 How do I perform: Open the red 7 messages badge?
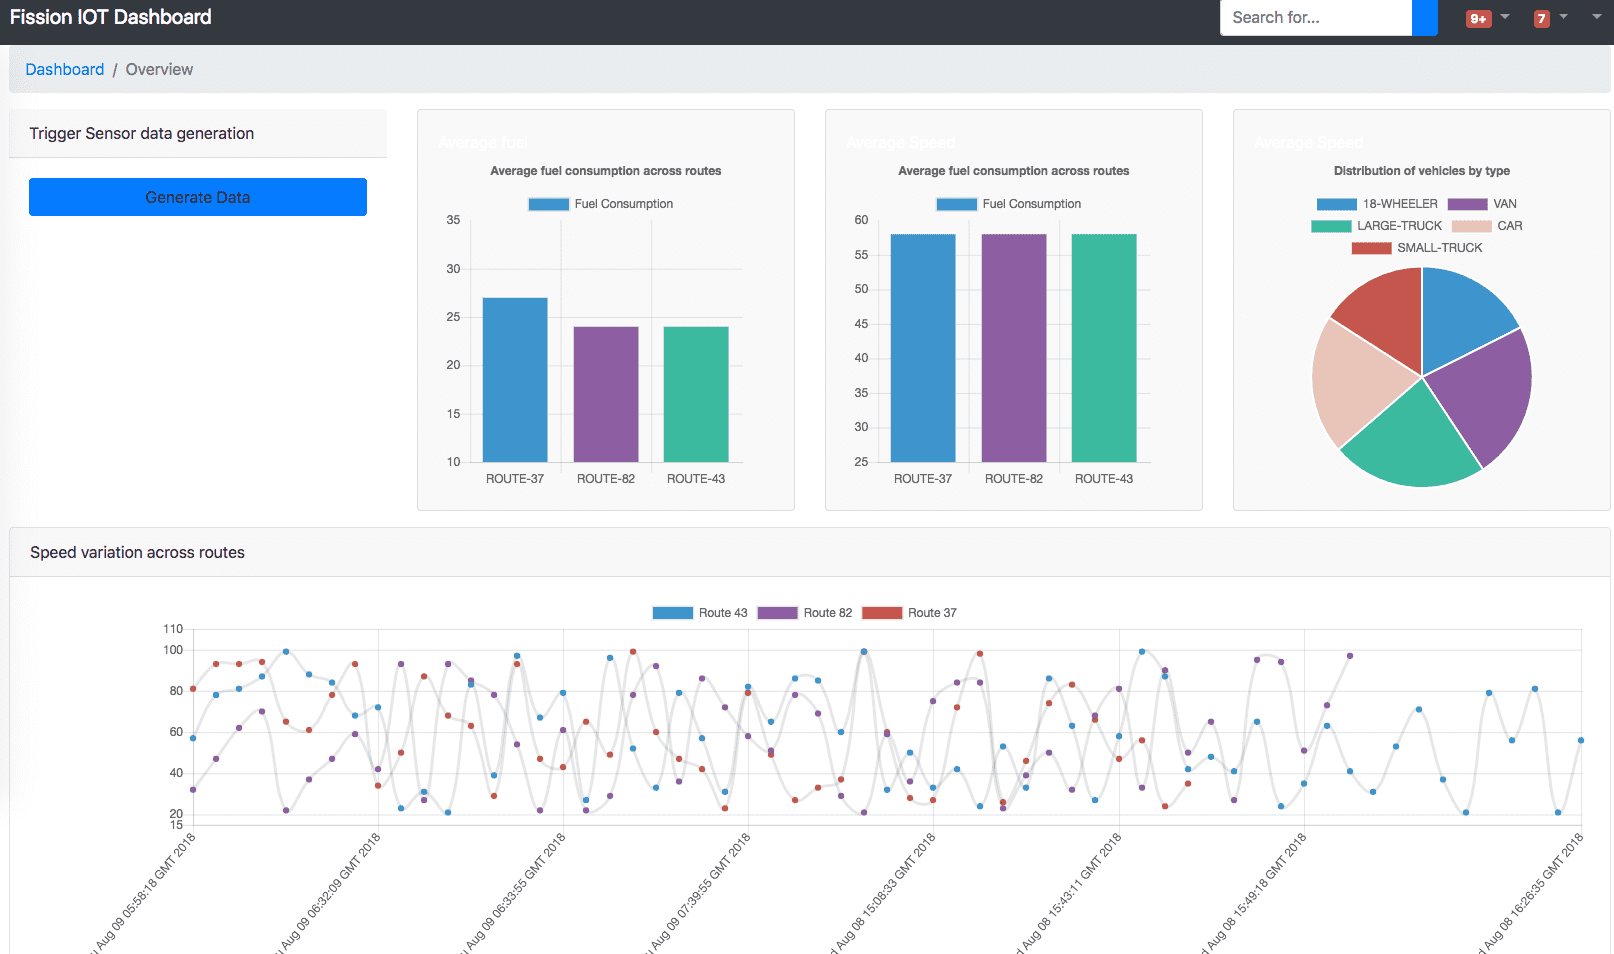coord(1541,18)
